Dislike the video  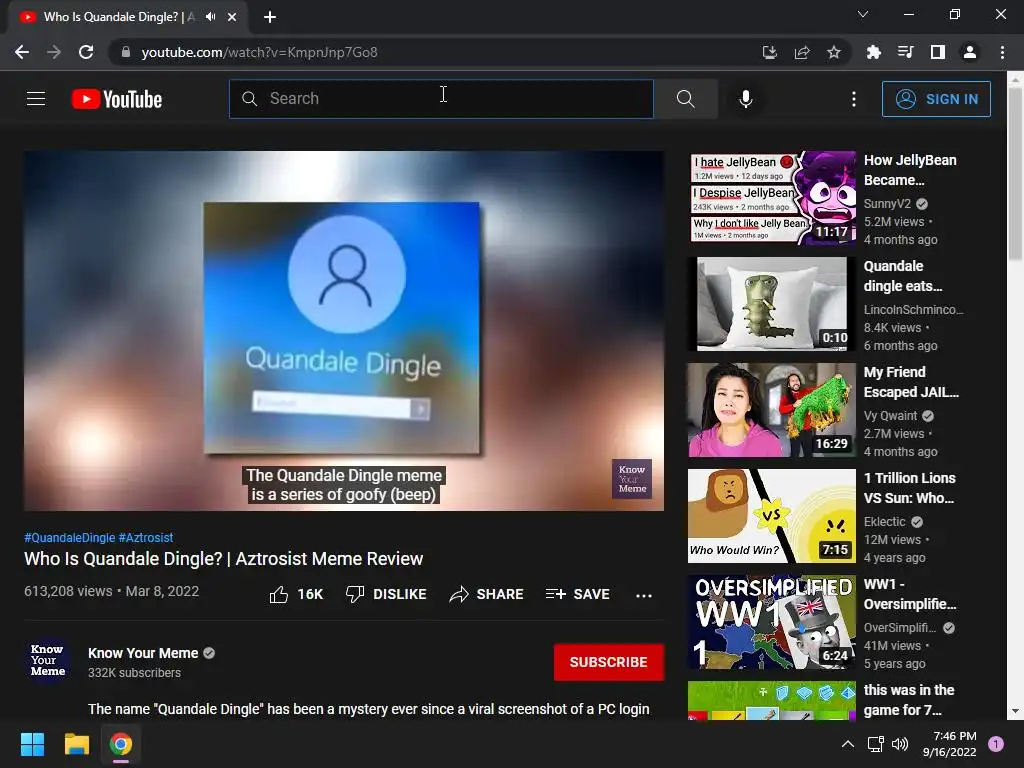(386, 594)
